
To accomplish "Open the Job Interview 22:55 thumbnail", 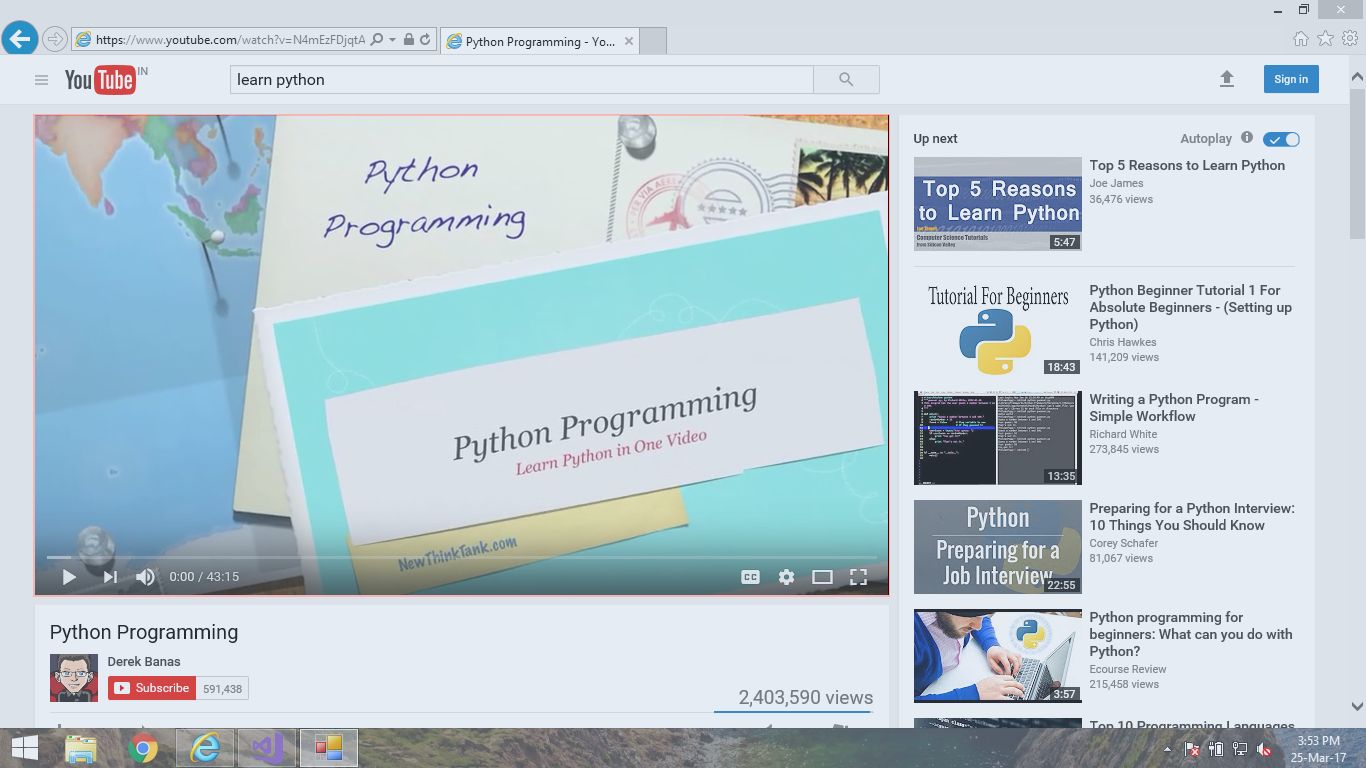I will point(998,547).
